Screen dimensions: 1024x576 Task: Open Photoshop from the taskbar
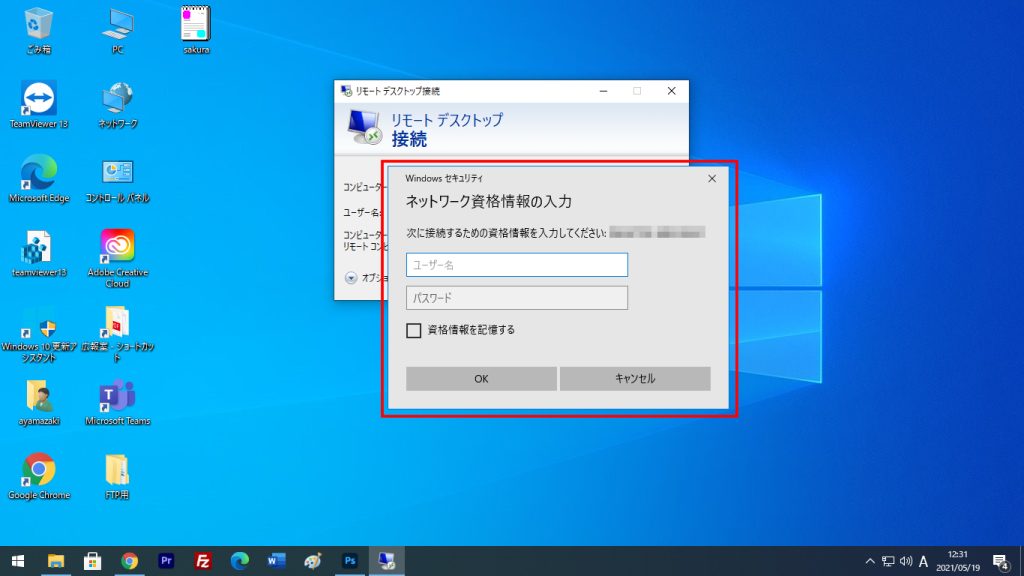click(349, 561)
